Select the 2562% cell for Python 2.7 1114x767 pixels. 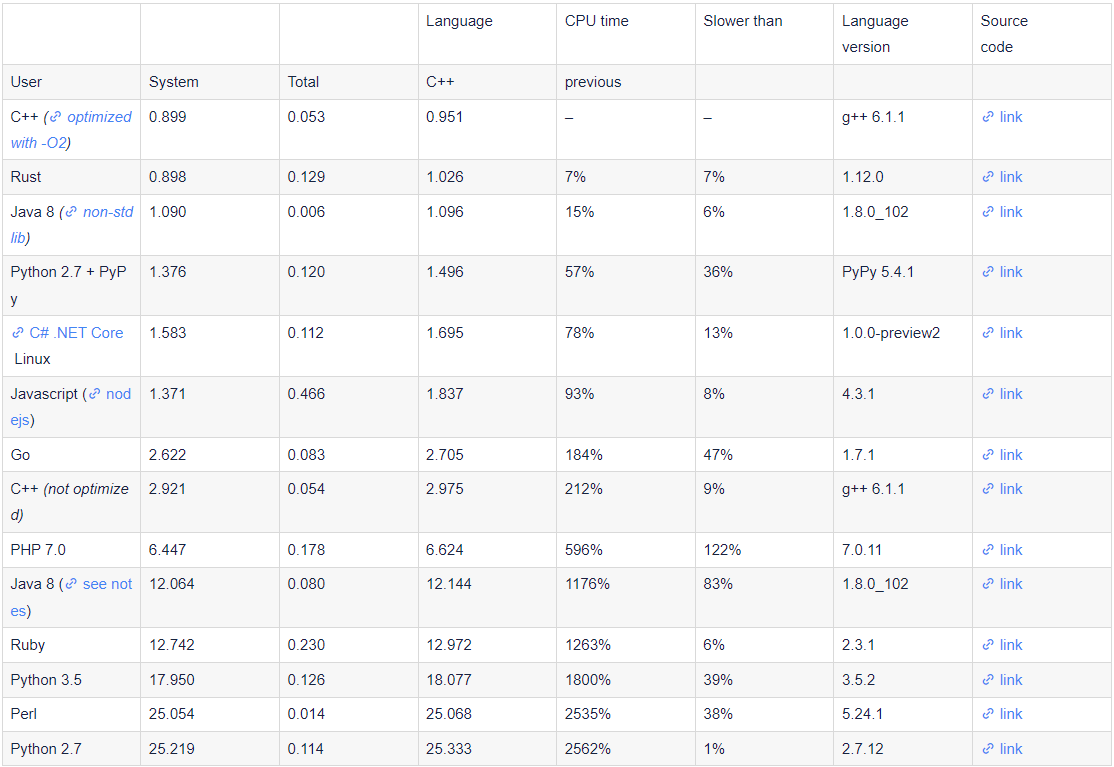click(588, 749)
